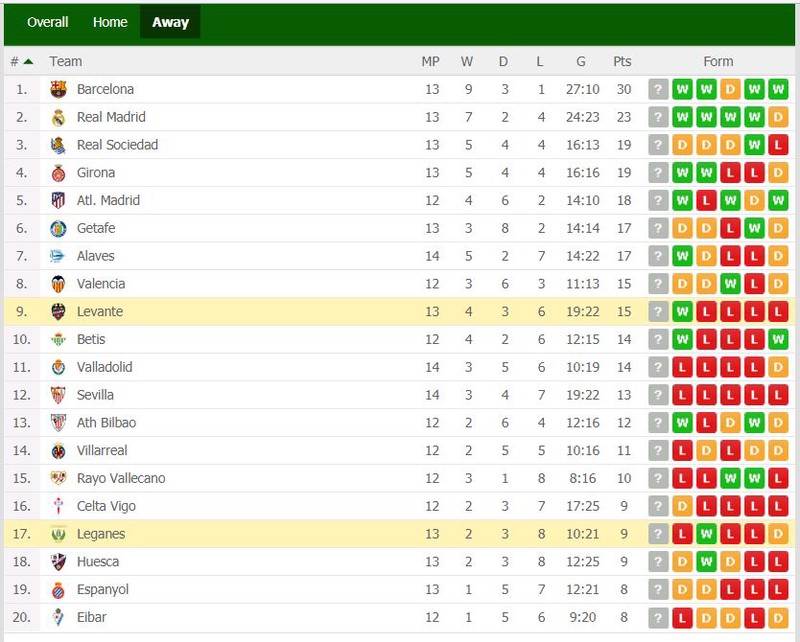
Task: Click the Atl. Madrid crest icon
Action: (59, 201)
